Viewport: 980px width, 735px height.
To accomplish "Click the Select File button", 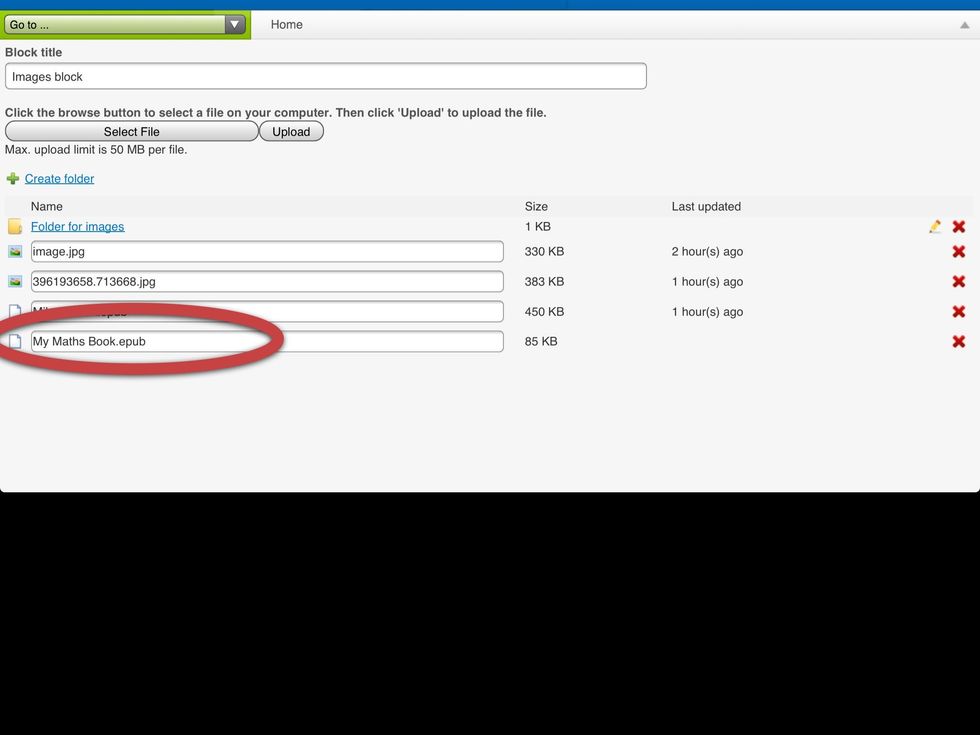I will pos(131,131).
